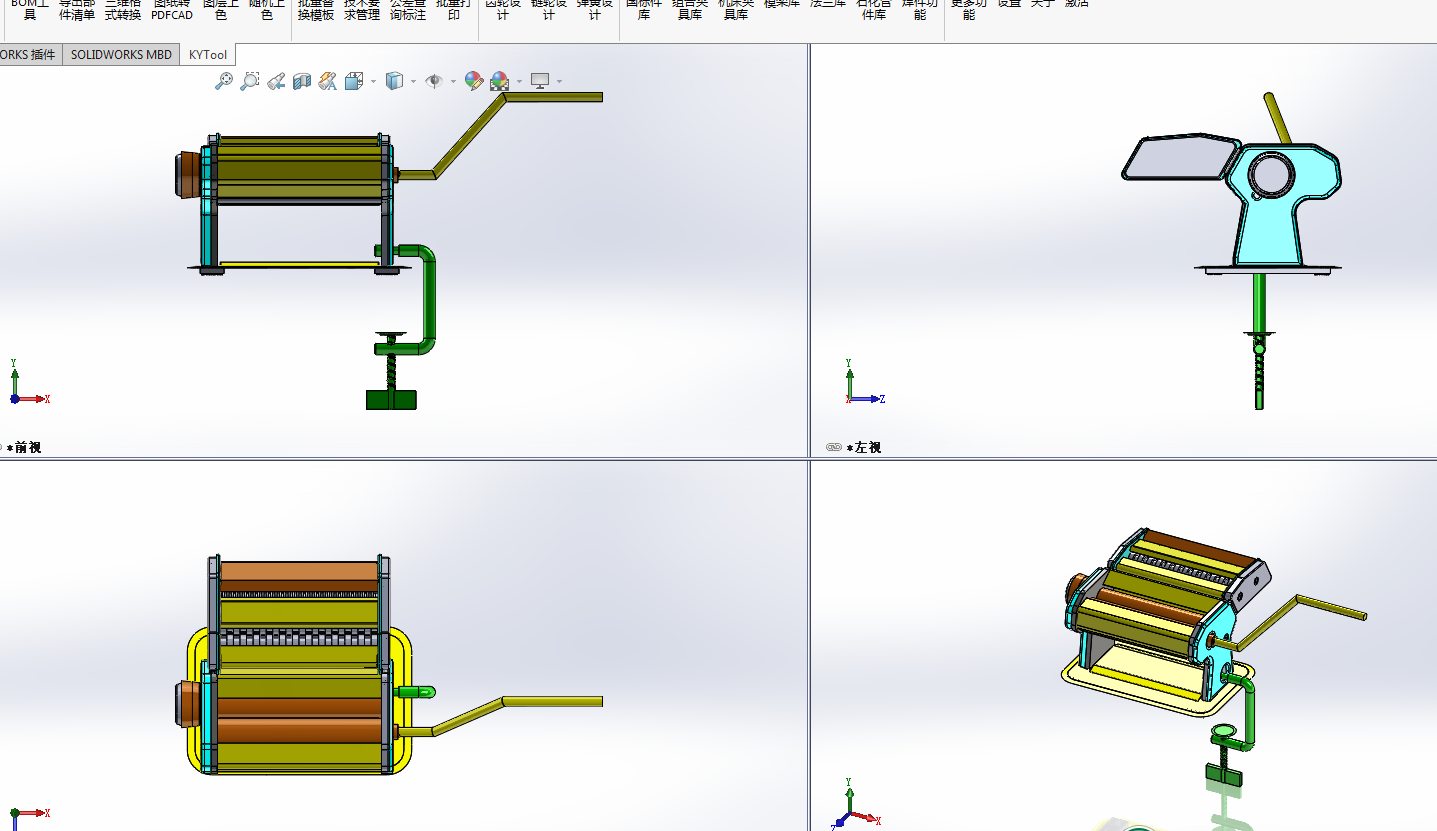Open 批量替换模板 tool
Viewport: 1437px width, 831px height.
pos(316,9)
